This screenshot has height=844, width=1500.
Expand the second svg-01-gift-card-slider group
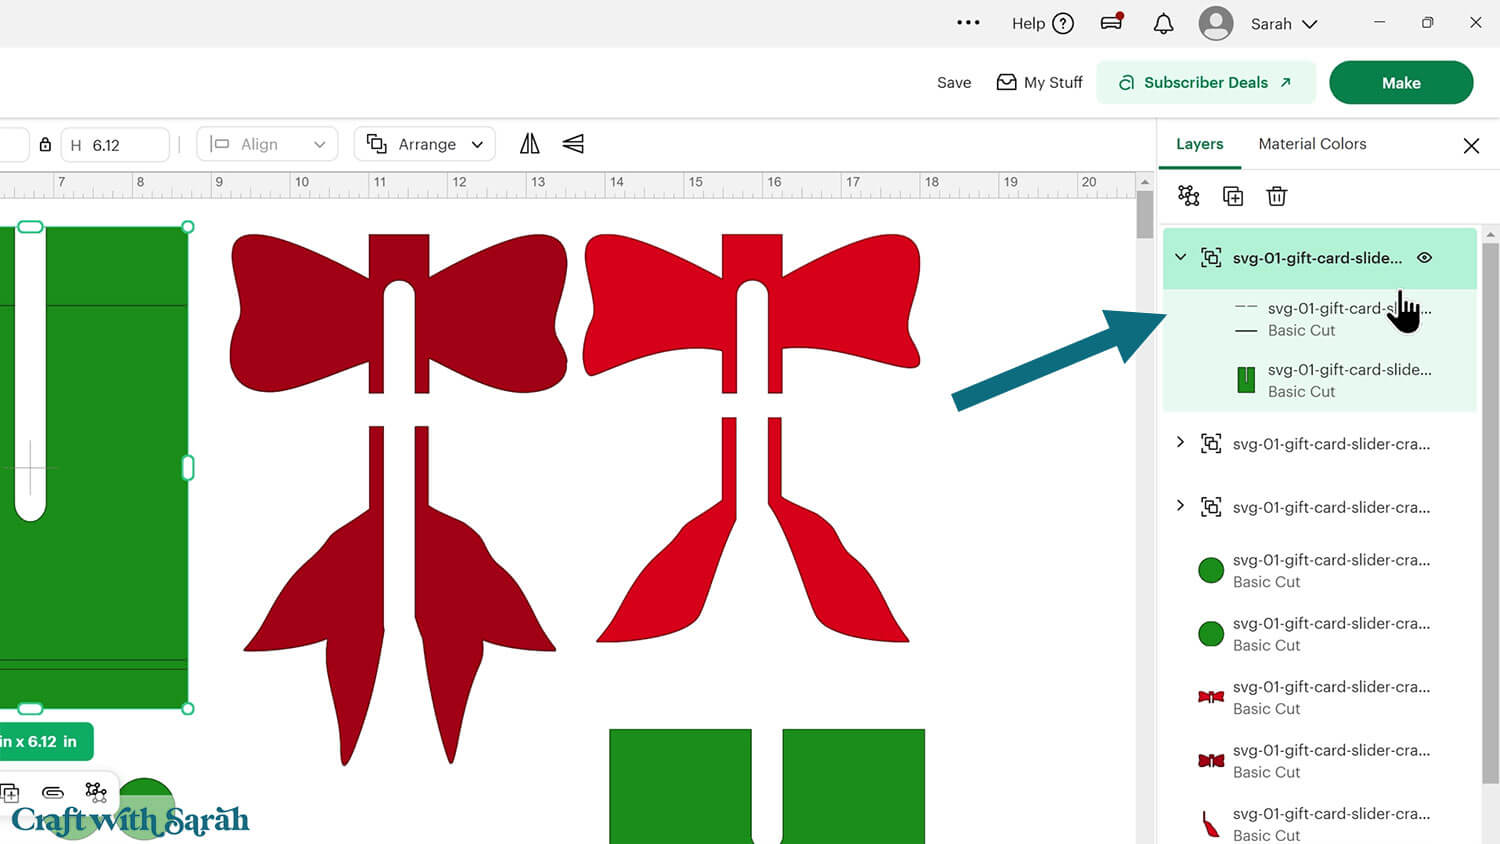pyautogui.click(x=1180, y=443)
